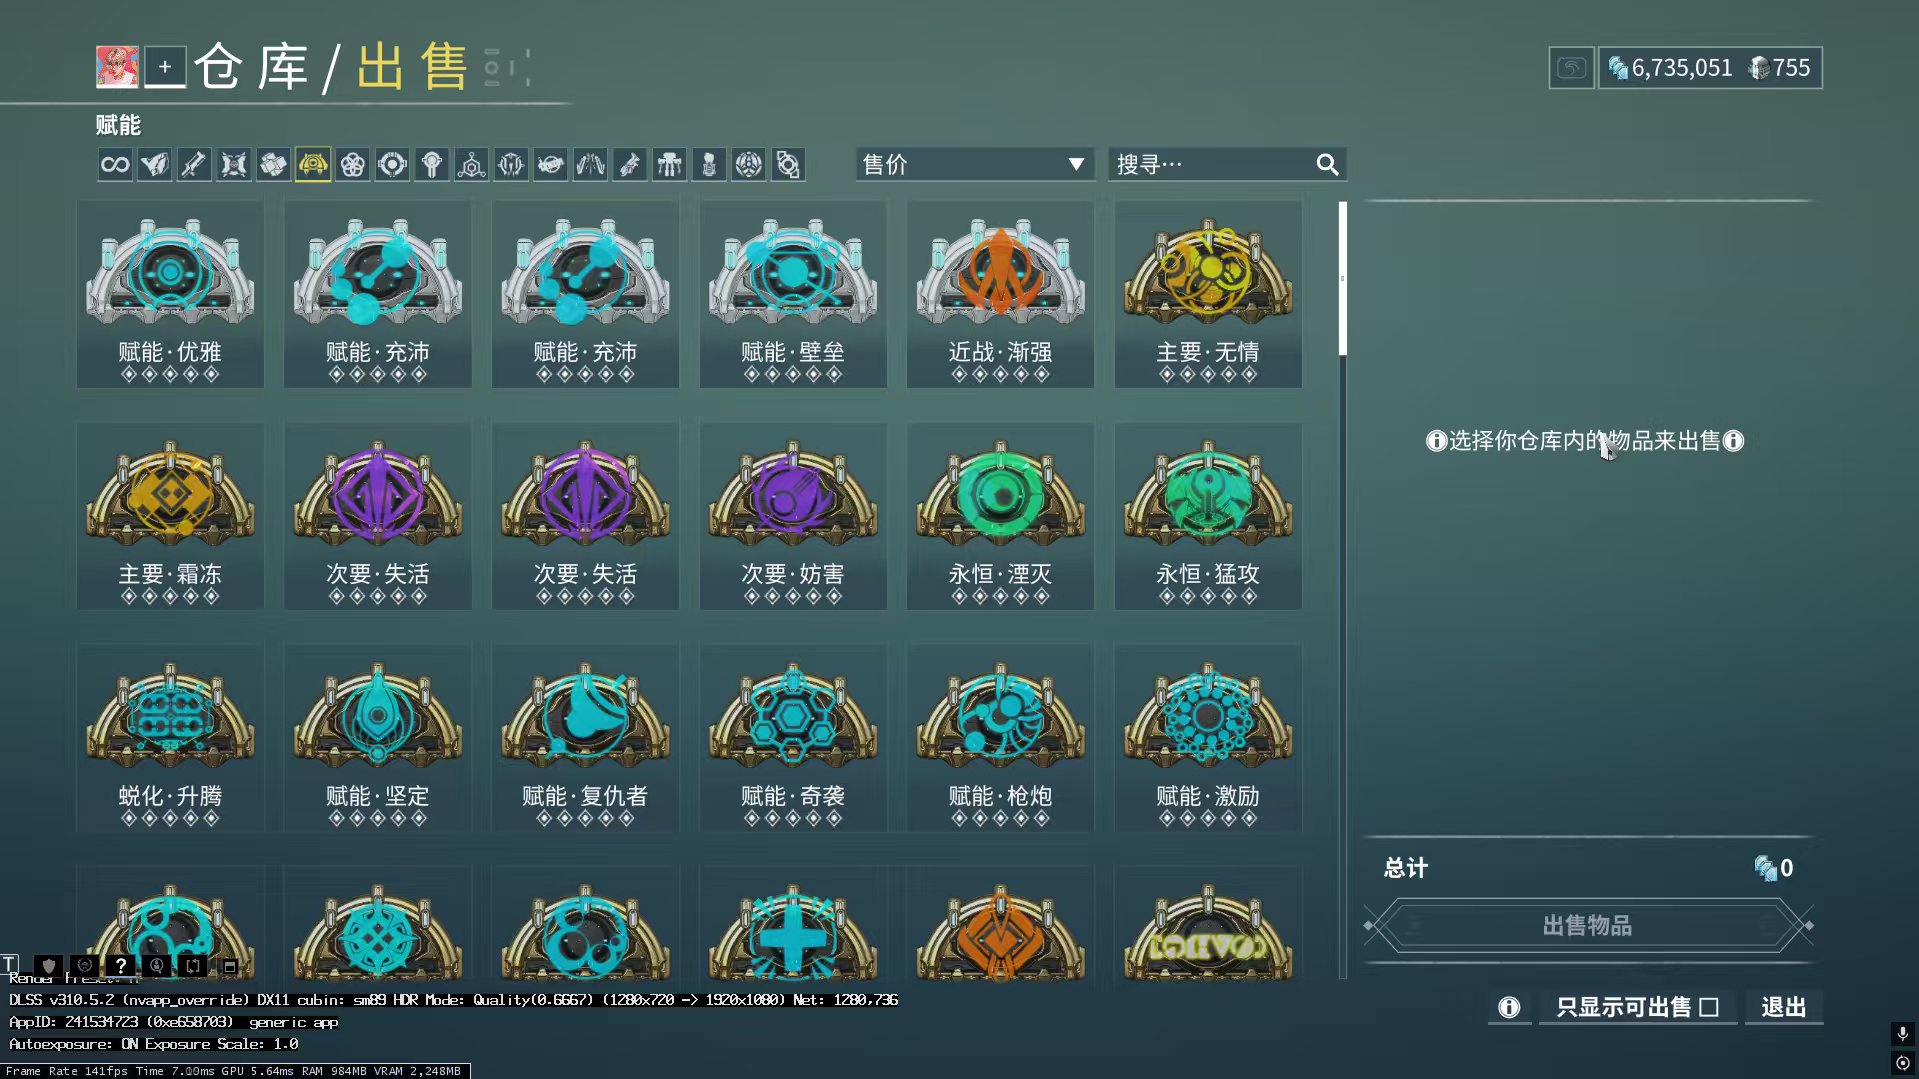Image resolution: width=1919 pixels, height=1079 pixels.
Task: Click the 出售物品 sell button
Action: pos(1587,925)
